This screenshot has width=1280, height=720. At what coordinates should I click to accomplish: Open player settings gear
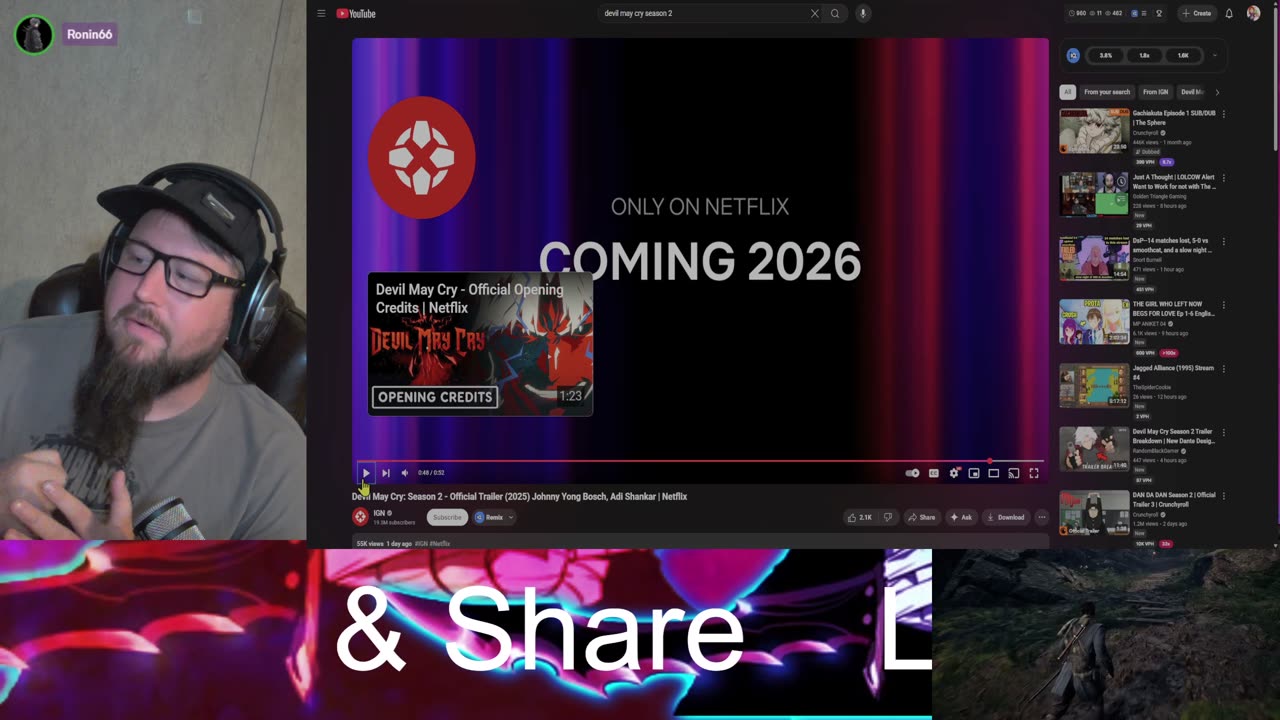pos(954,473)
